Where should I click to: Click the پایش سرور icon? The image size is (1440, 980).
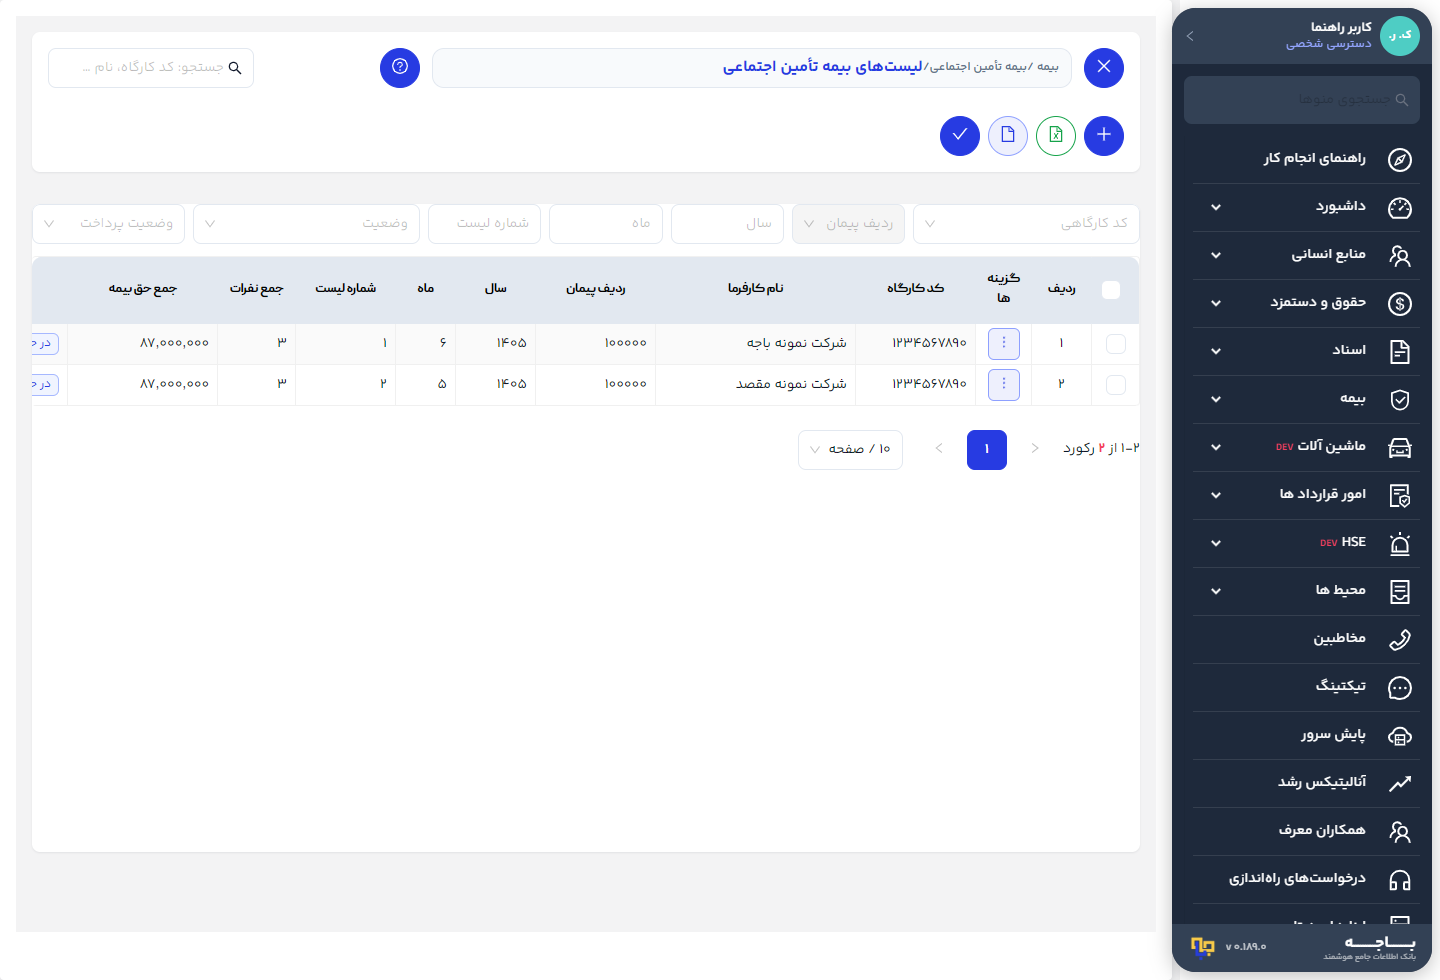pos(1400,736)
